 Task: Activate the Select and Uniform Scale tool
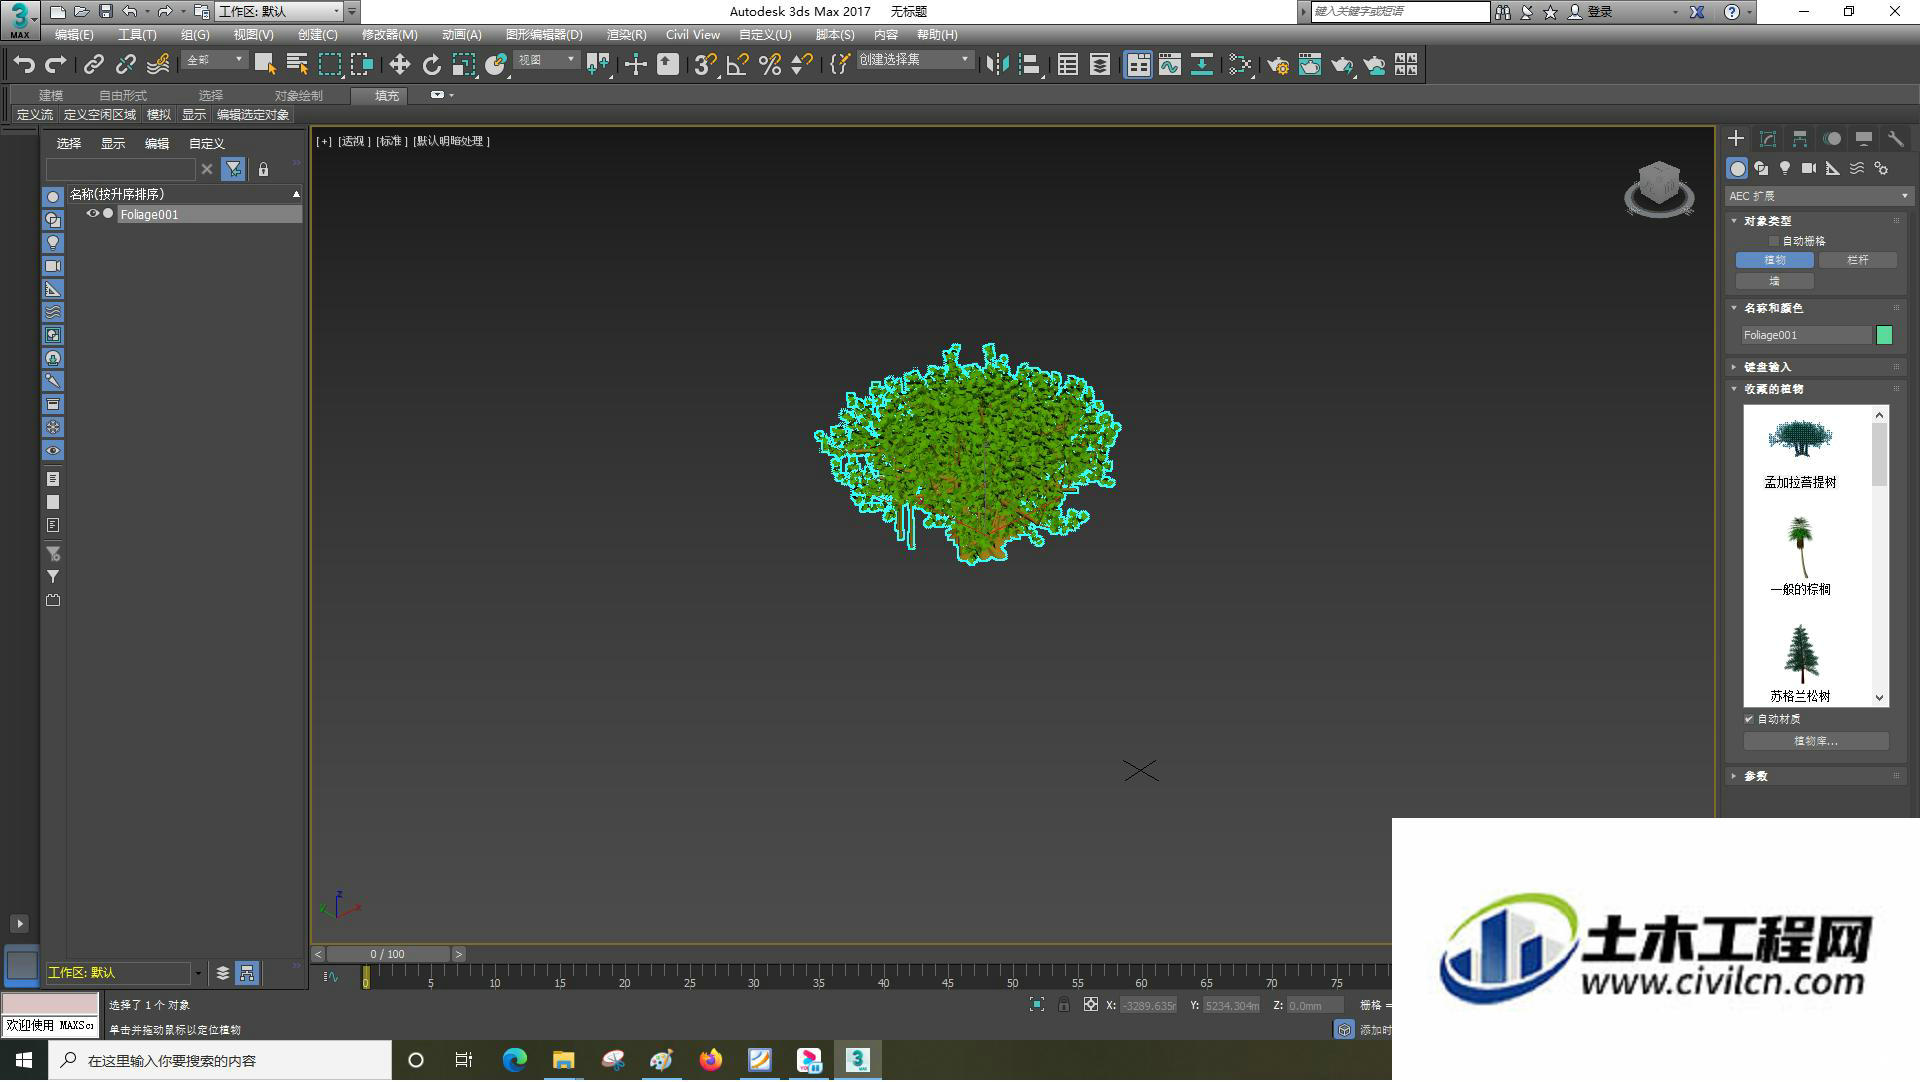click(464, 65)
